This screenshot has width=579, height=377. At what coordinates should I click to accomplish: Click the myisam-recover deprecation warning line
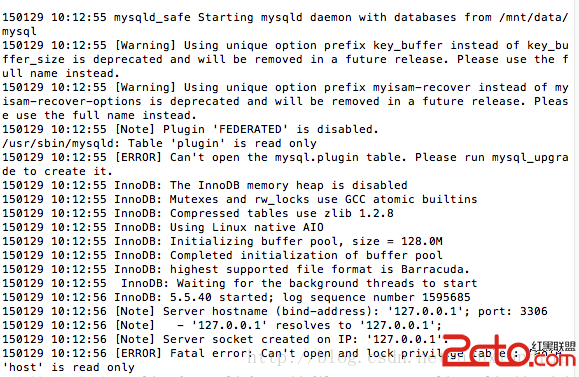pos(285,101)
